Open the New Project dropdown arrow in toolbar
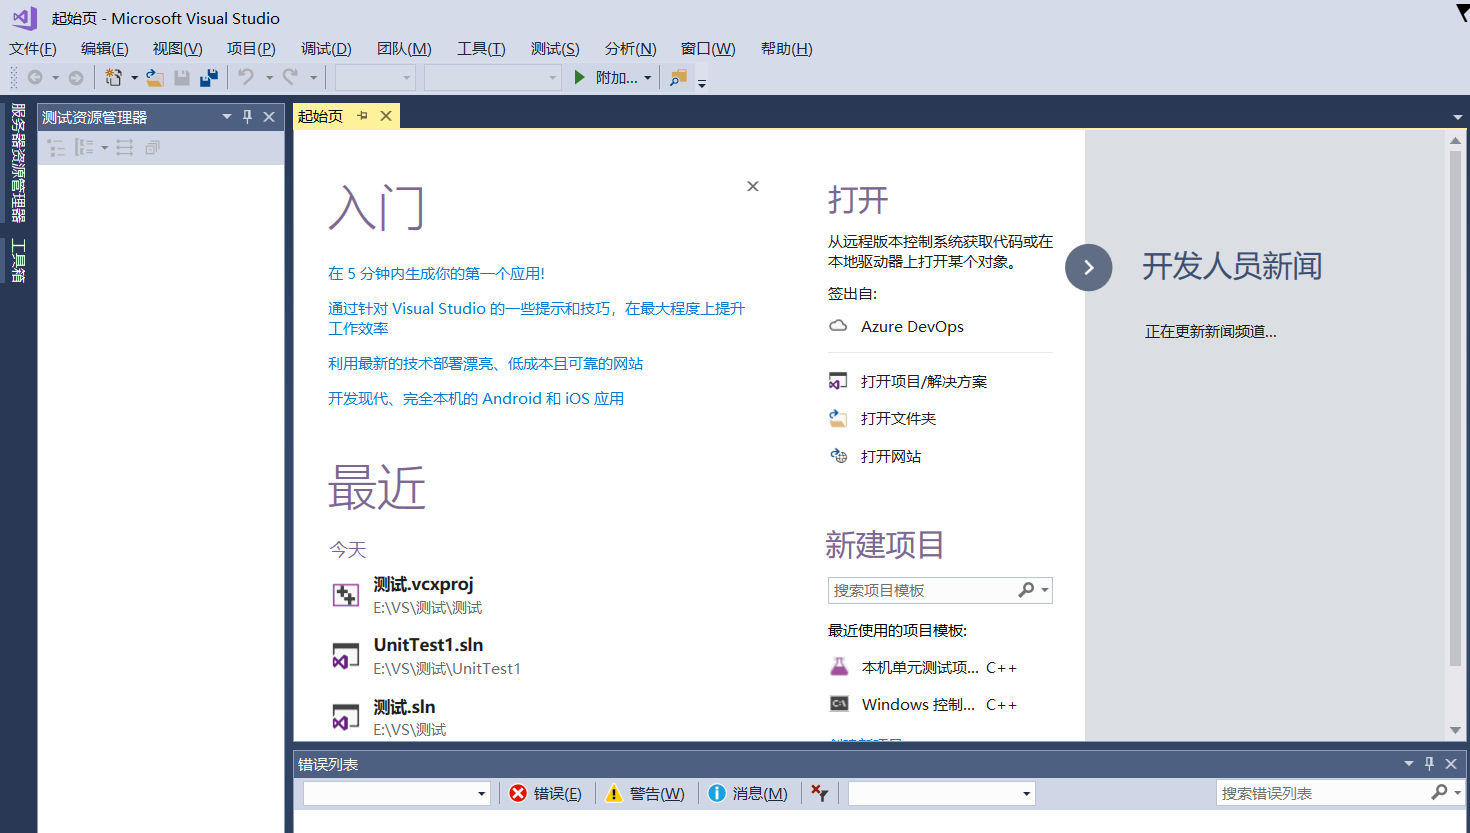 click(x=134, y=78)
